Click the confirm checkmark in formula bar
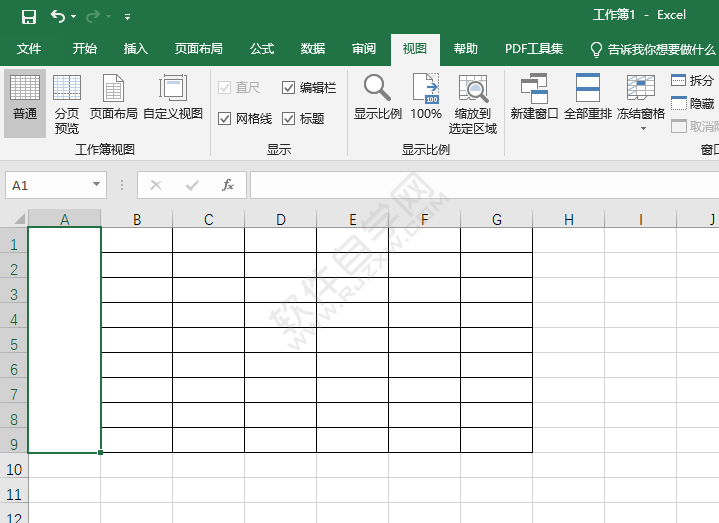This screenshot has width=719, height=523. [192, 185]
